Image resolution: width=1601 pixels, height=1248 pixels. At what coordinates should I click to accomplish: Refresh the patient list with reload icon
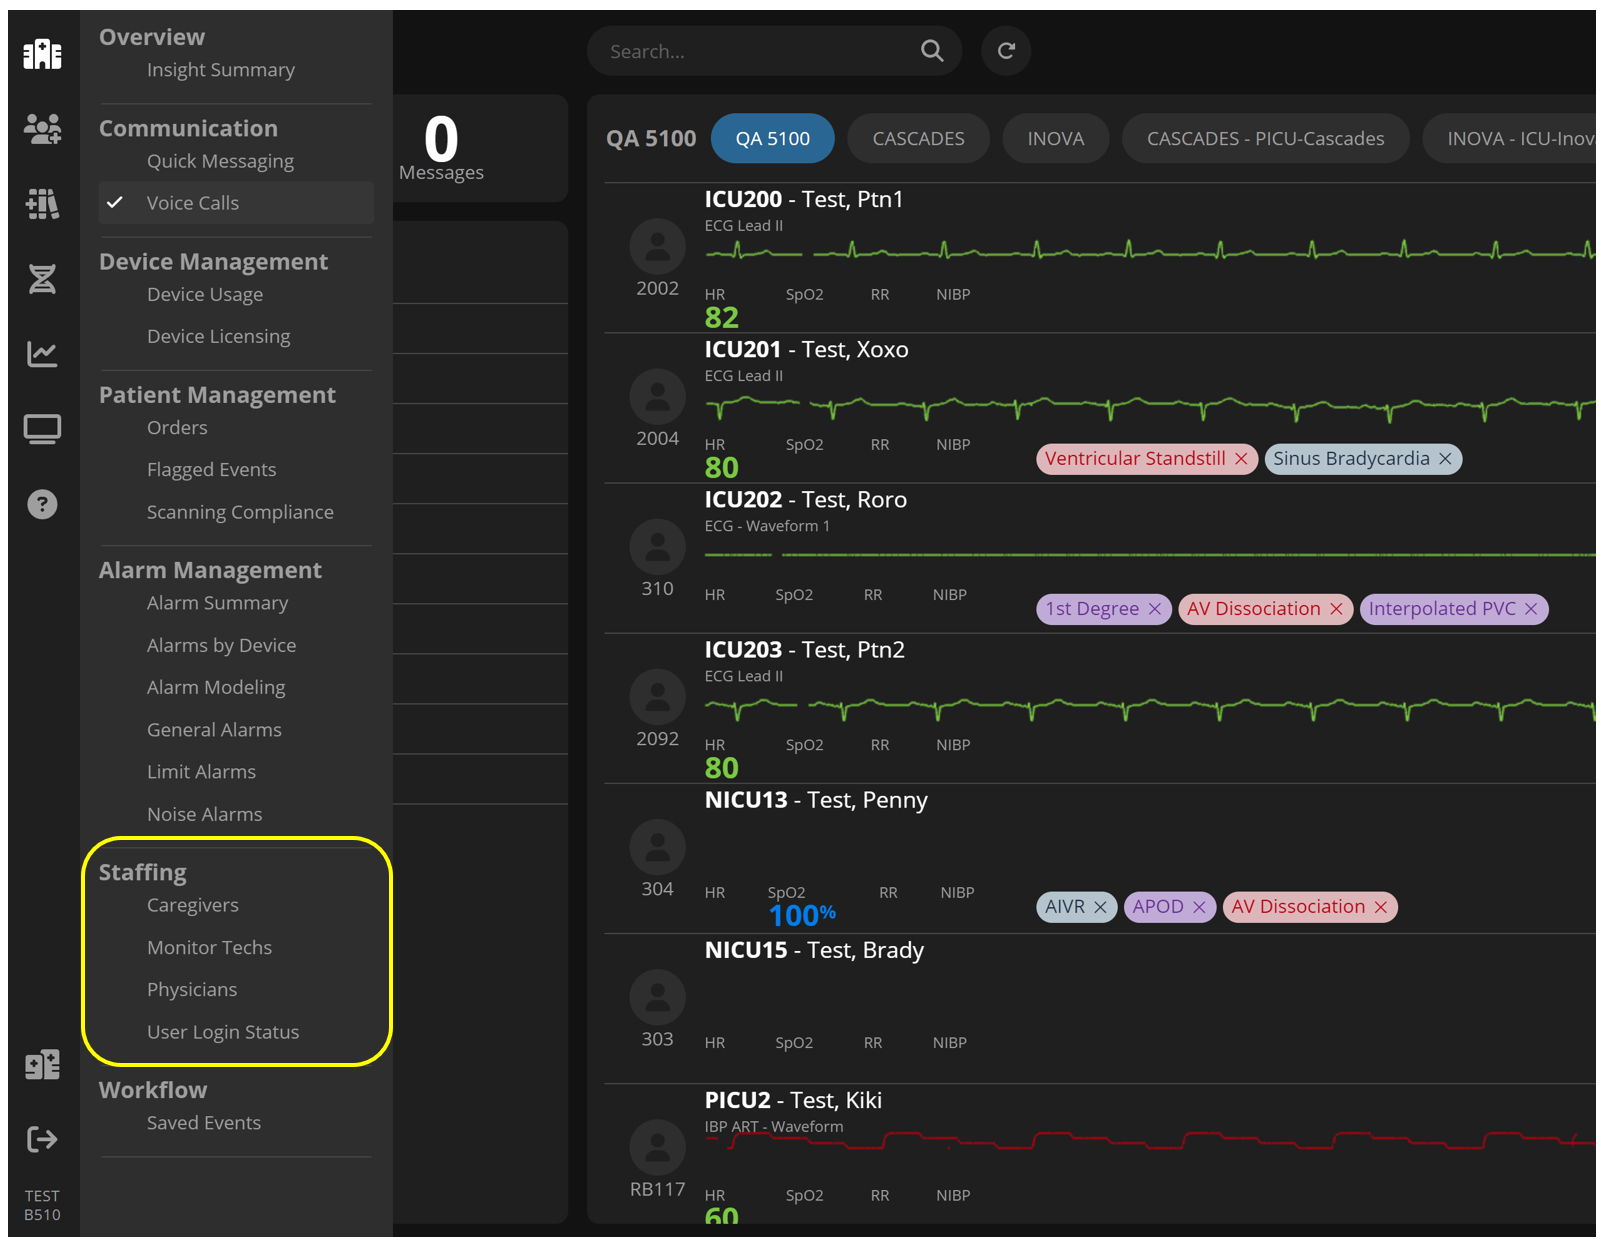(x=1006, y=51)
